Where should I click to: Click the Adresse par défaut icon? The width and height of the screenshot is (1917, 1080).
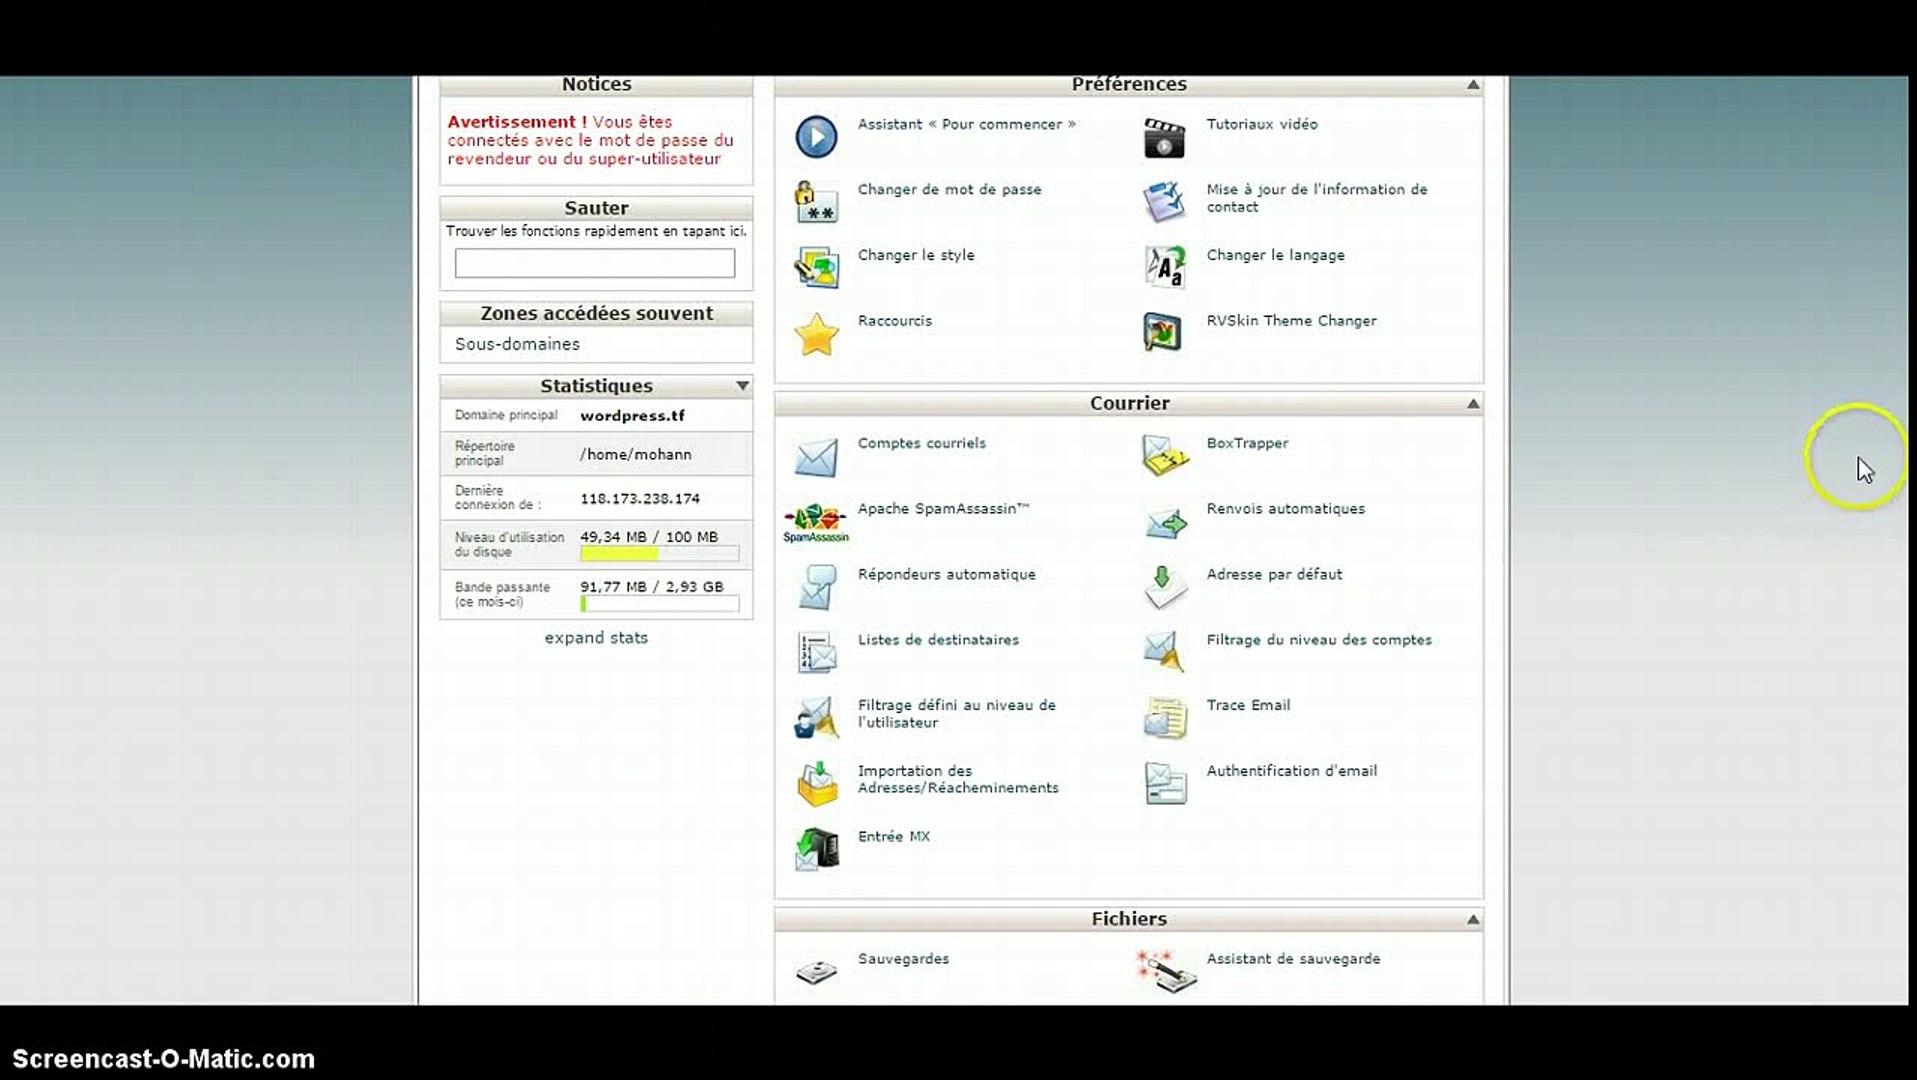click(1164, 587)
